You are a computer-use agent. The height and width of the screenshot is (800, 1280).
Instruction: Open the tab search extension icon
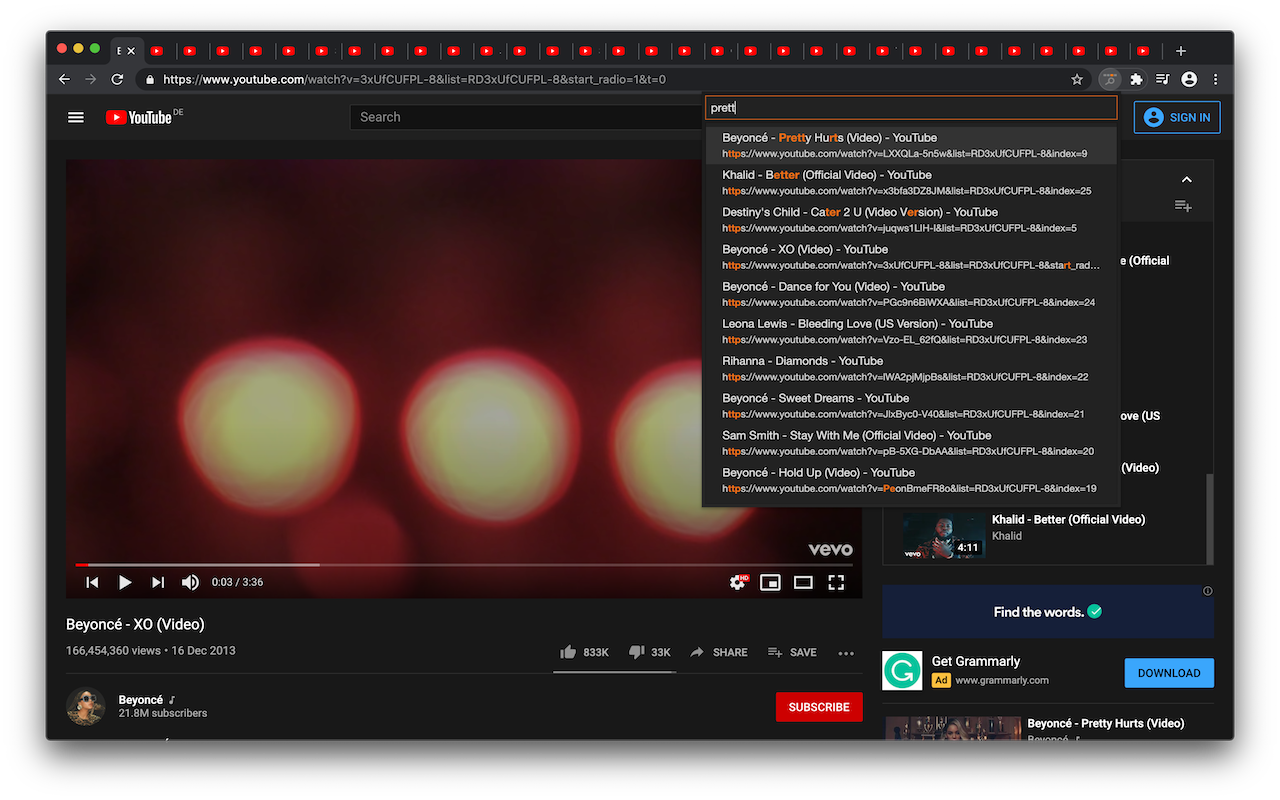(1109, 79)
